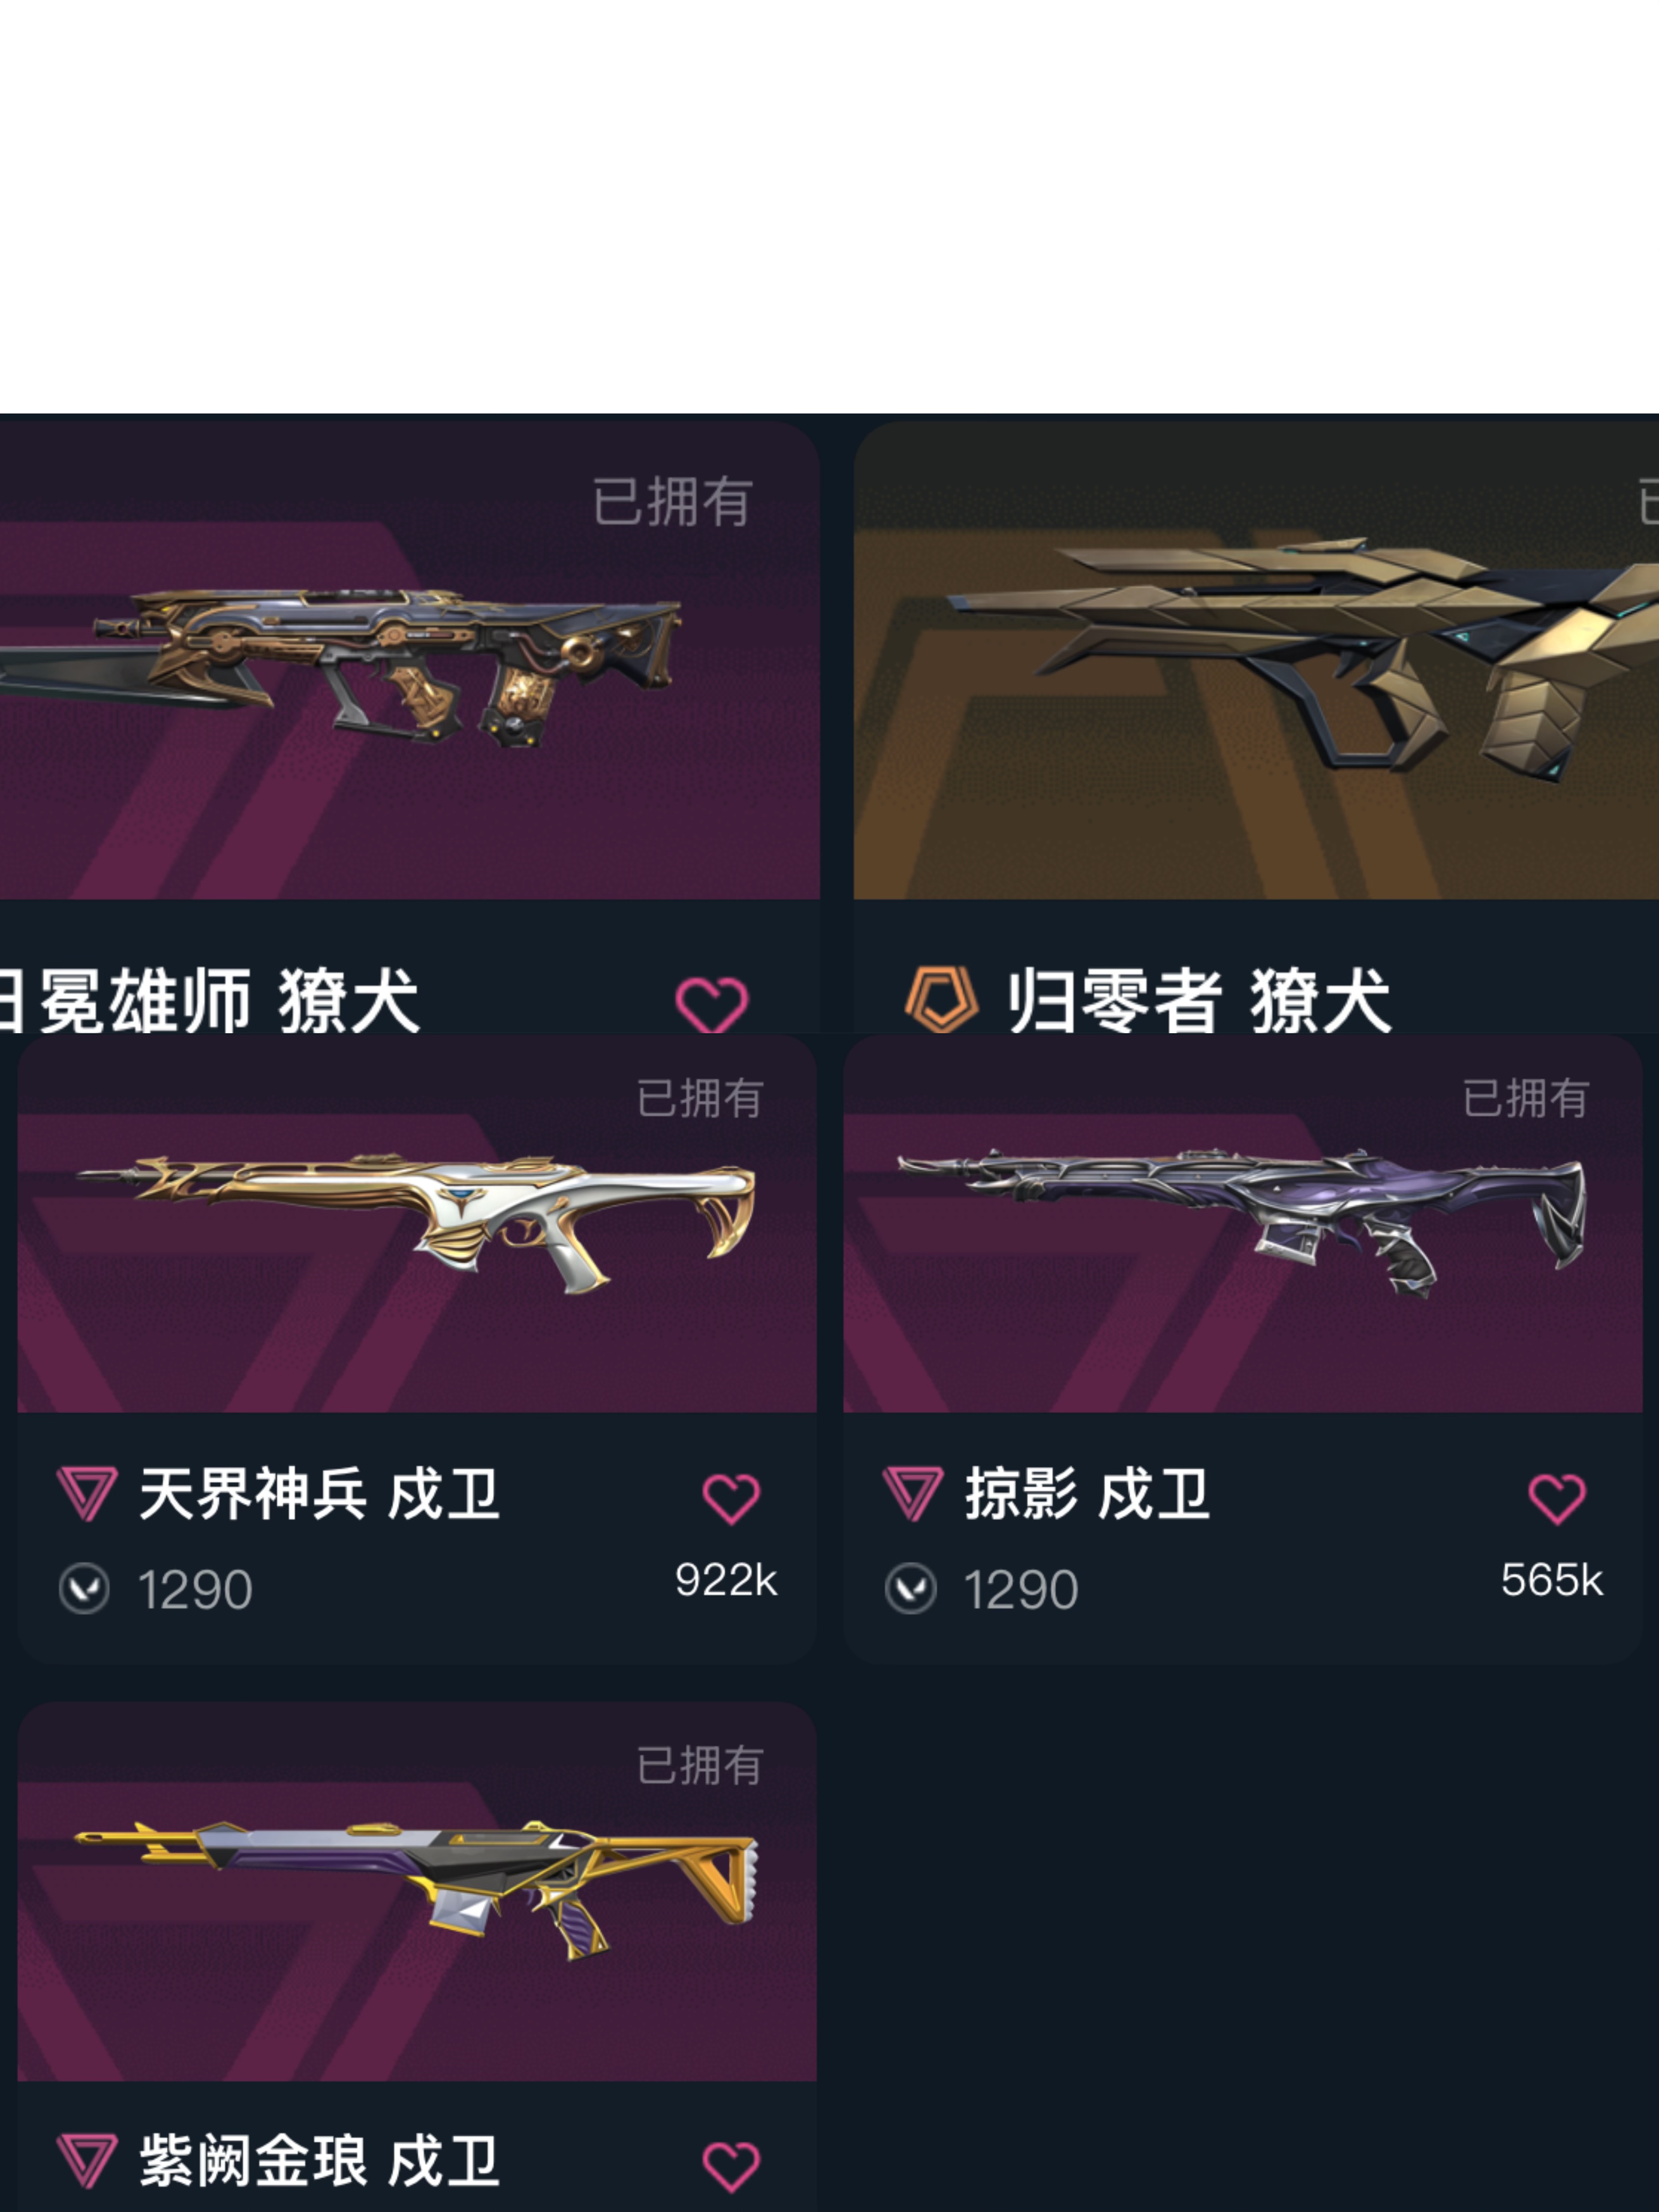This screenshot has width=1659, height=2212.
Task: Click the pink triangle tier icon of 紫阙金琅
Action: 87,2160
